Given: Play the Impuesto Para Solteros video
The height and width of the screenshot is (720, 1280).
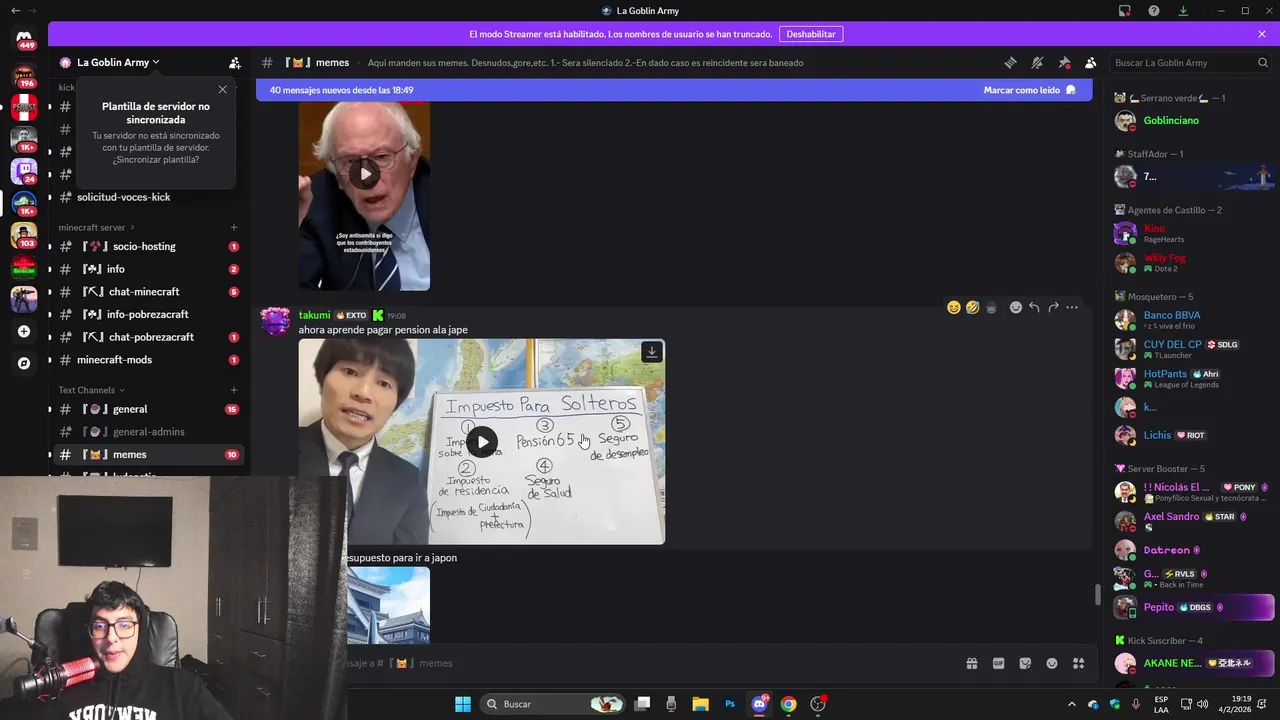Looking at the screenshot, I should [482, 442].
